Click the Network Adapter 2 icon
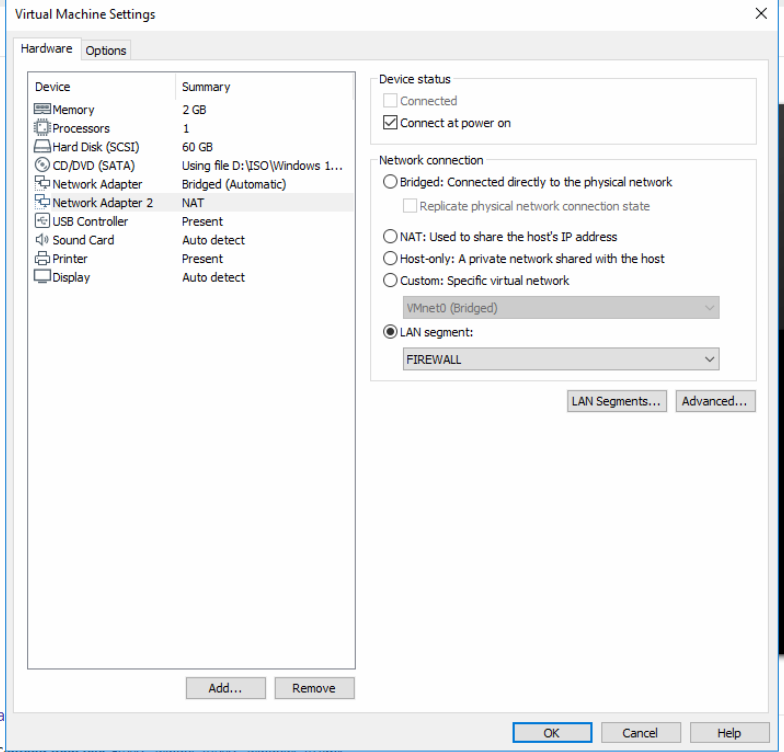Viewport: 784px width, 752px height. (x=42, y=202)
